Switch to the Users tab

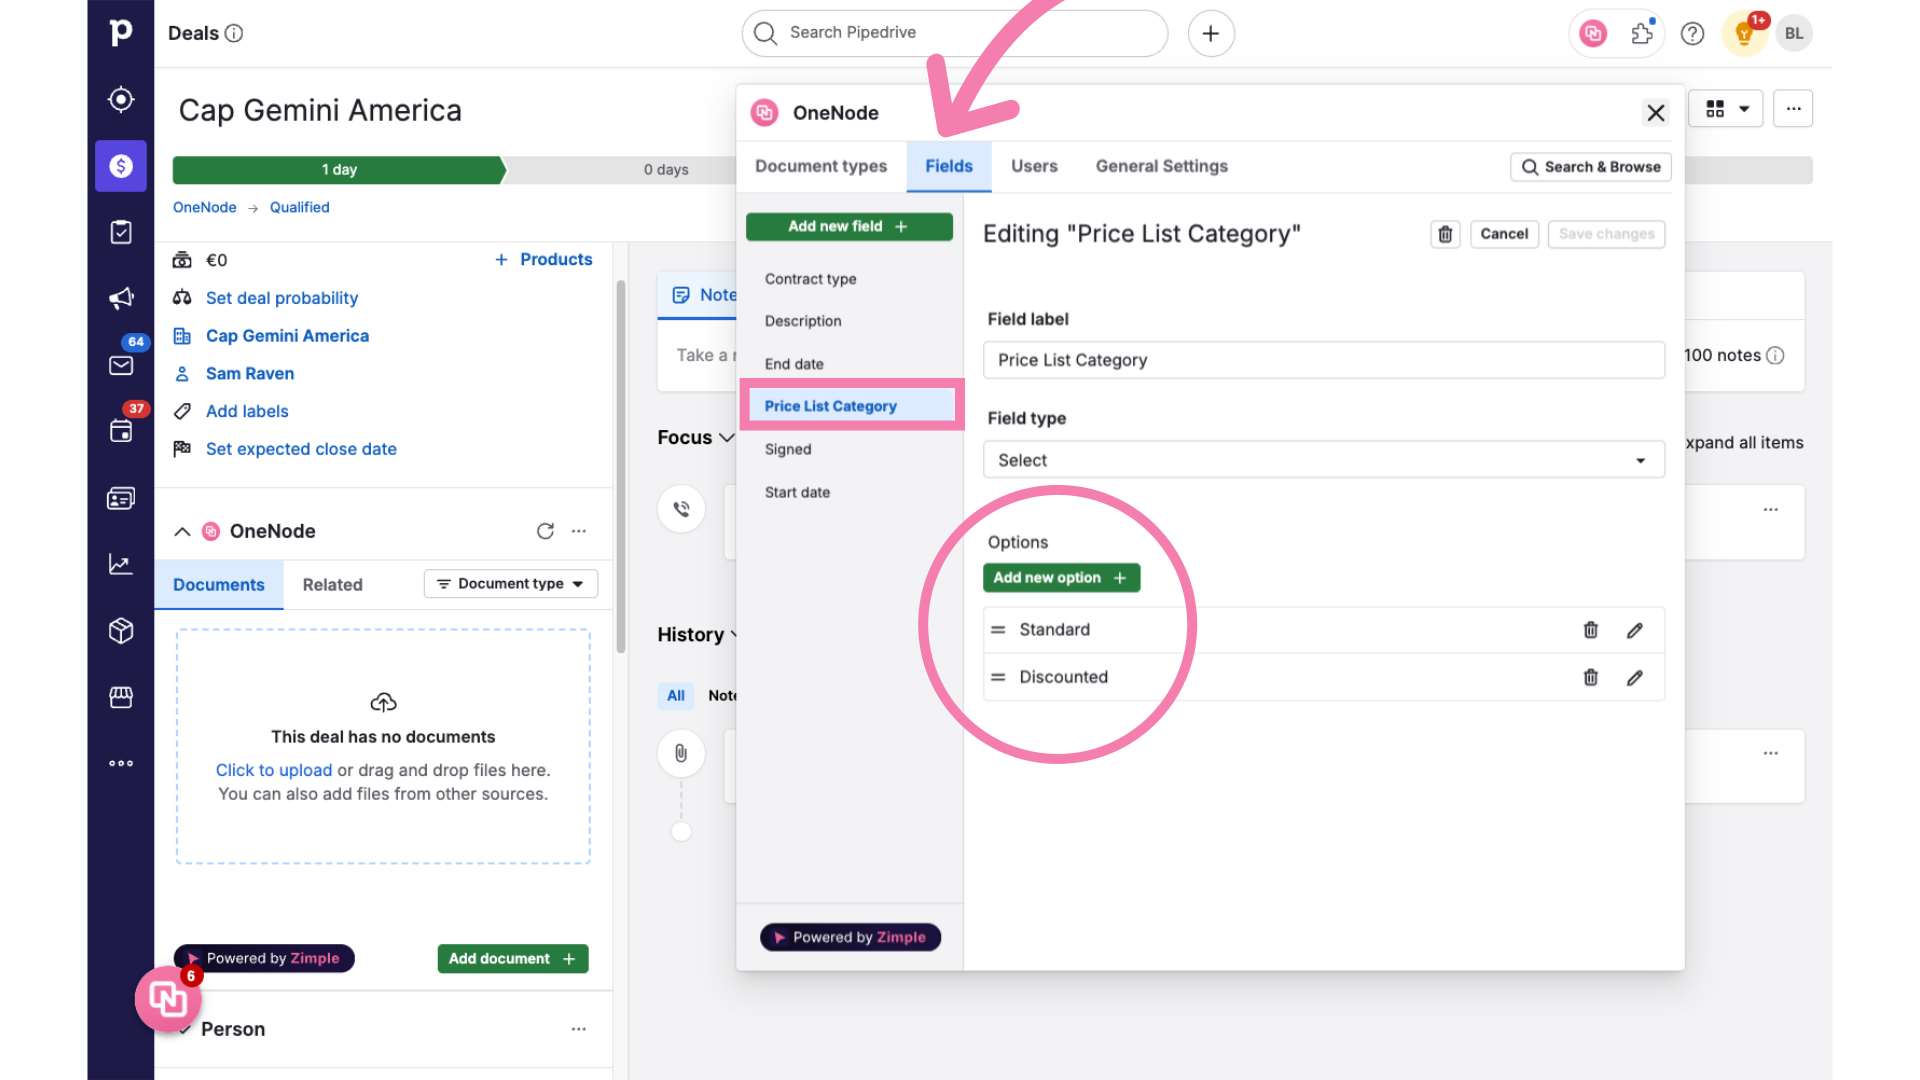click(1034, 166)
